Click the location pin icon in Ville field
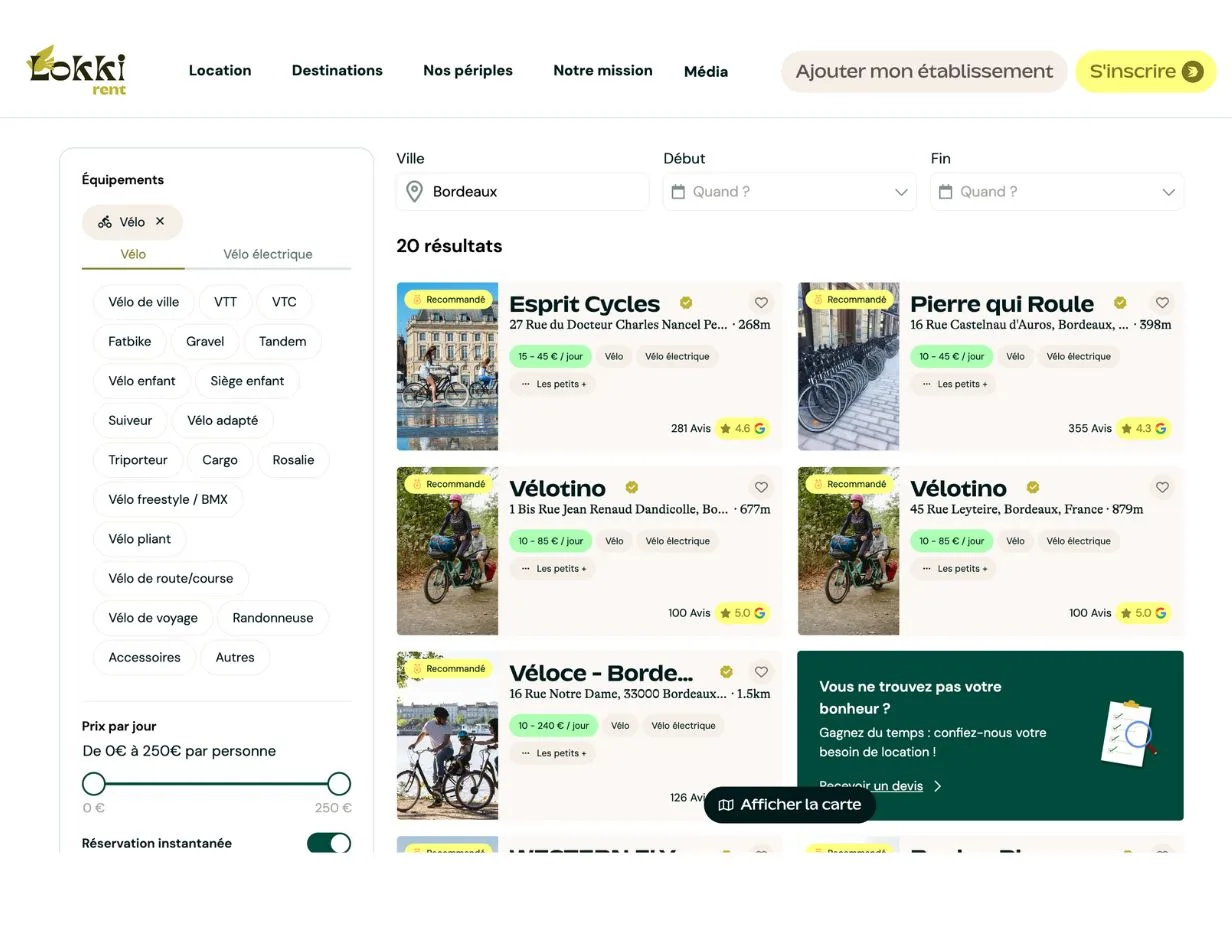The width and height of the screenshot is (1232, 928). (x=414, y=191)
